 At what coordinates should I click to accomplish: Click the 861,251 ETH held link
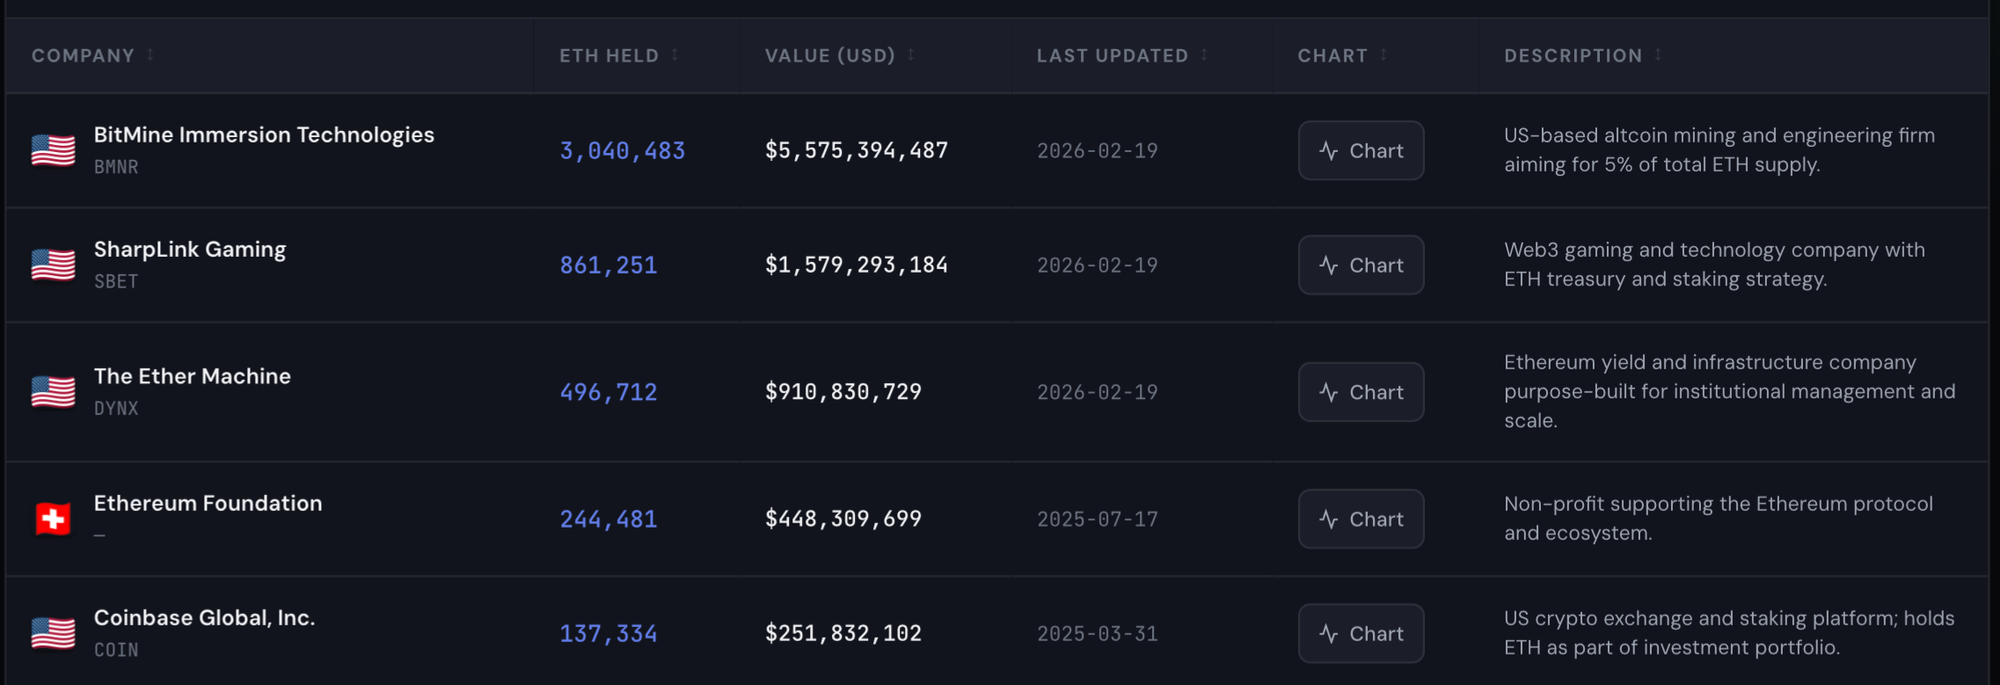pos(608,265)
